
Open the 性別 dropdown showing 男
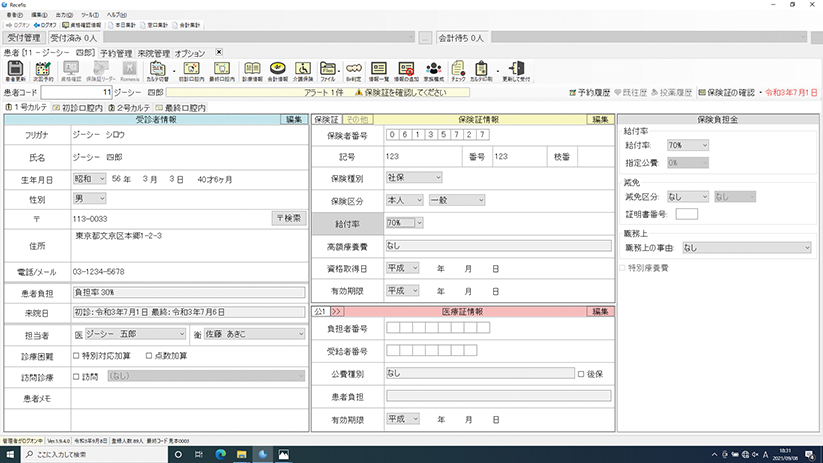point(89,198)
